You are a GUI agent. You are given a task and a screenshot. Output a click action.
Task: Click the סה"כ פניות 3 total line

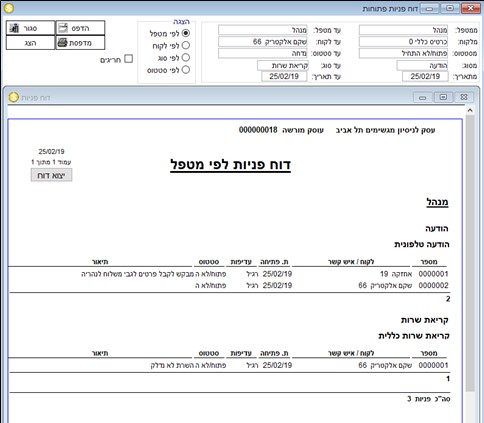pyautogui.click(x=429, y=399)
